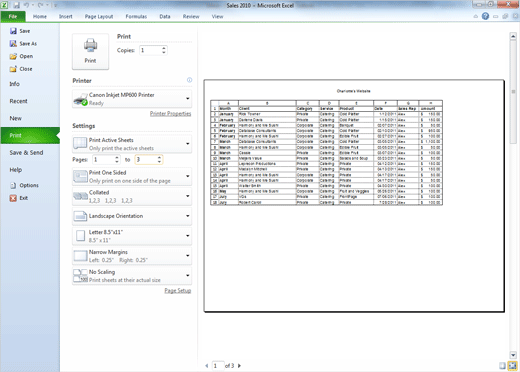This screenshot has width=520, height=372.
Task: Go to previous preview page arrow
Action: (207, 366)
